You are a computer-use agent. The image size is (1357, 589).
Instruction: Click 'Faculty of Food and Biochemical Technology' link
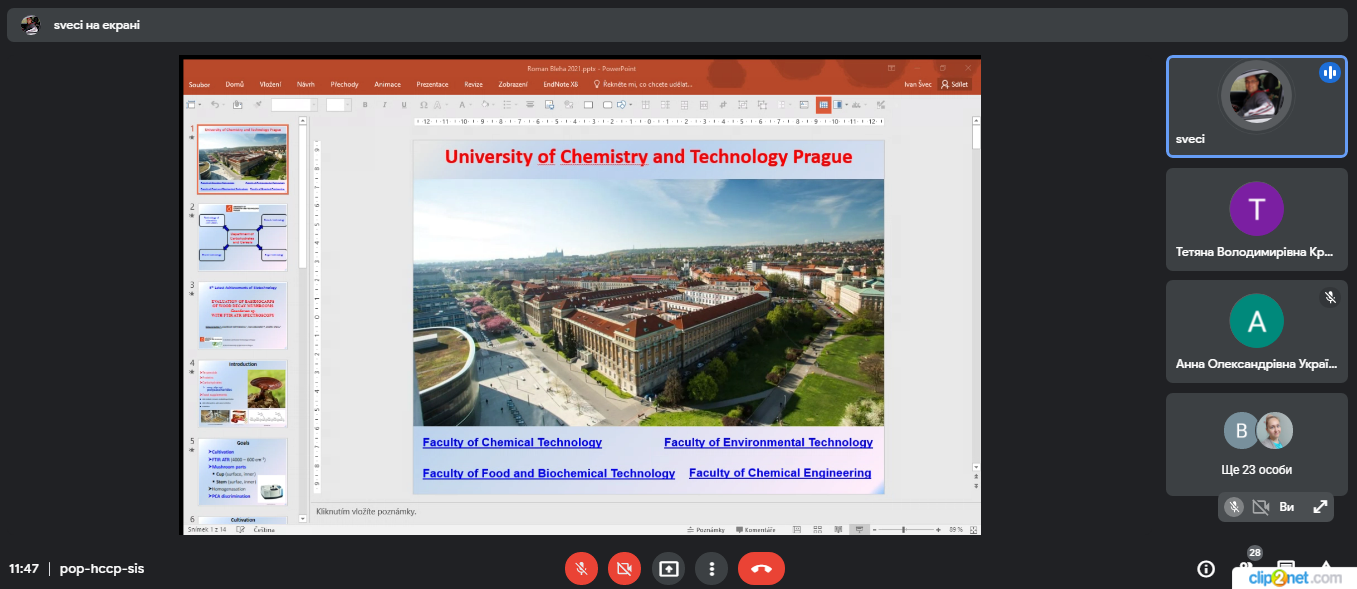549,473
